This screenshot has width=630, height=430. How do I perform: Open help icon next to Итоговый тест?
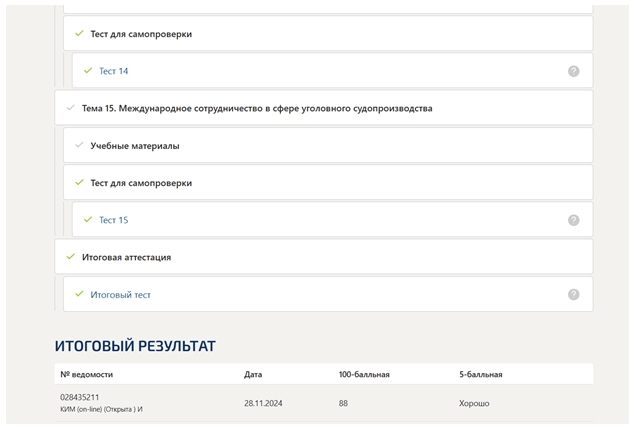click(573, 295)
